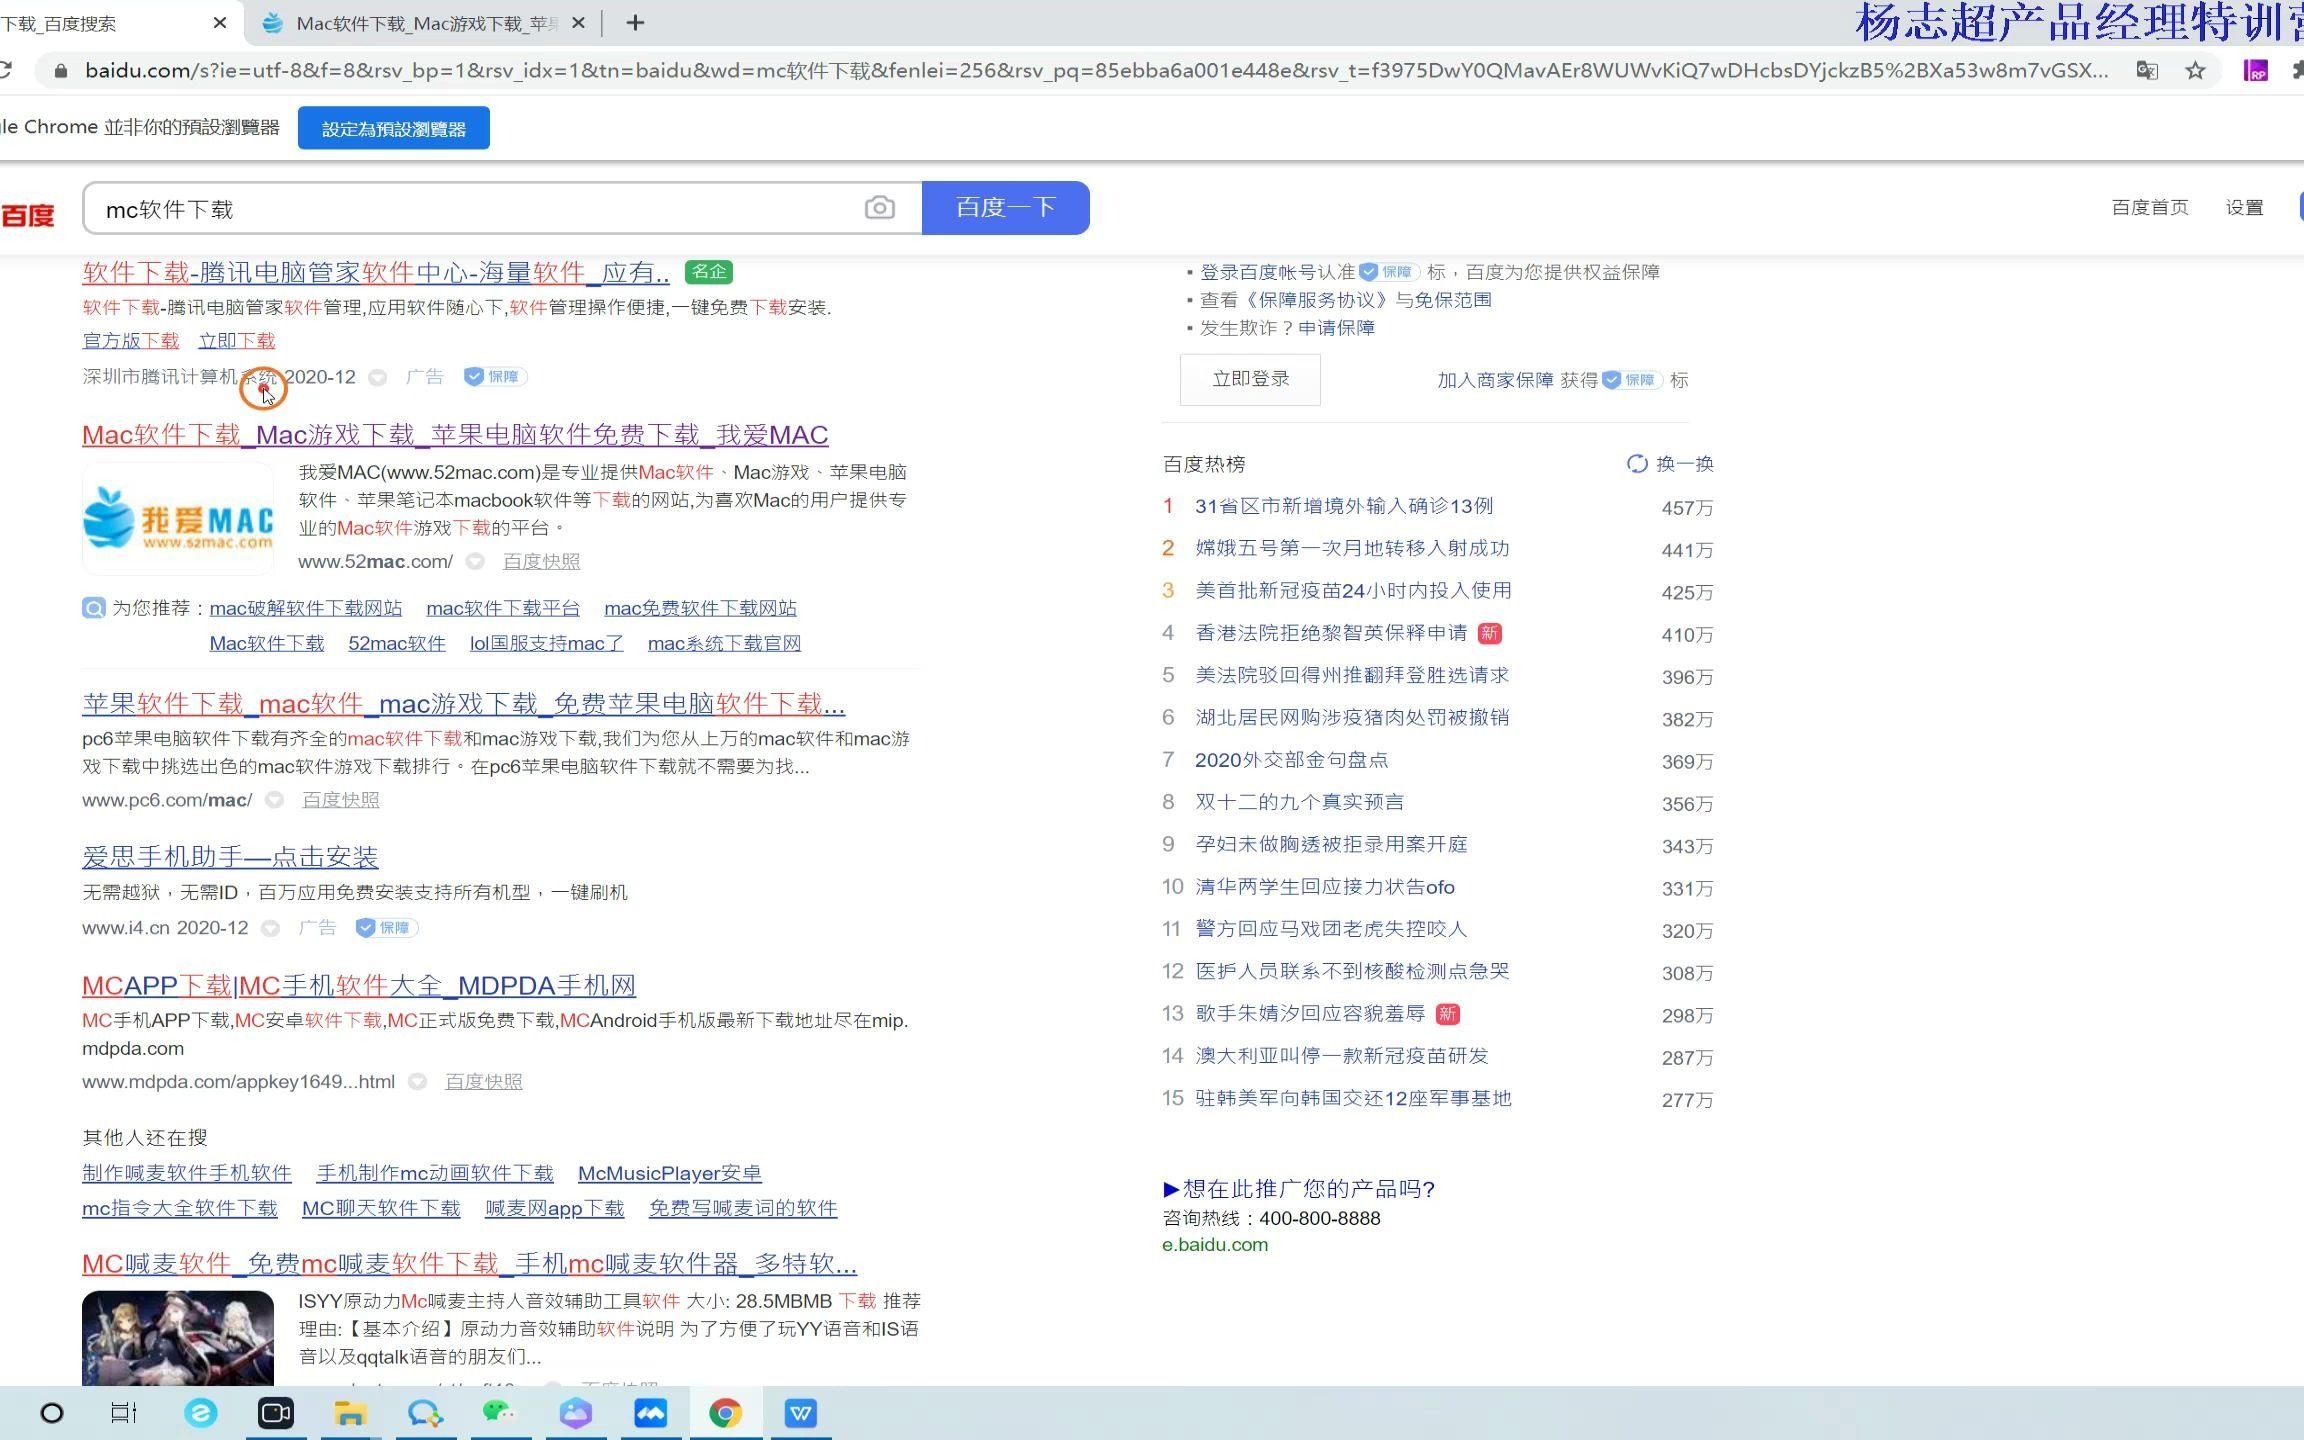Open WeChat from the taskbar
This screenshot has width=2304, height=1440.
(498, 1413)
